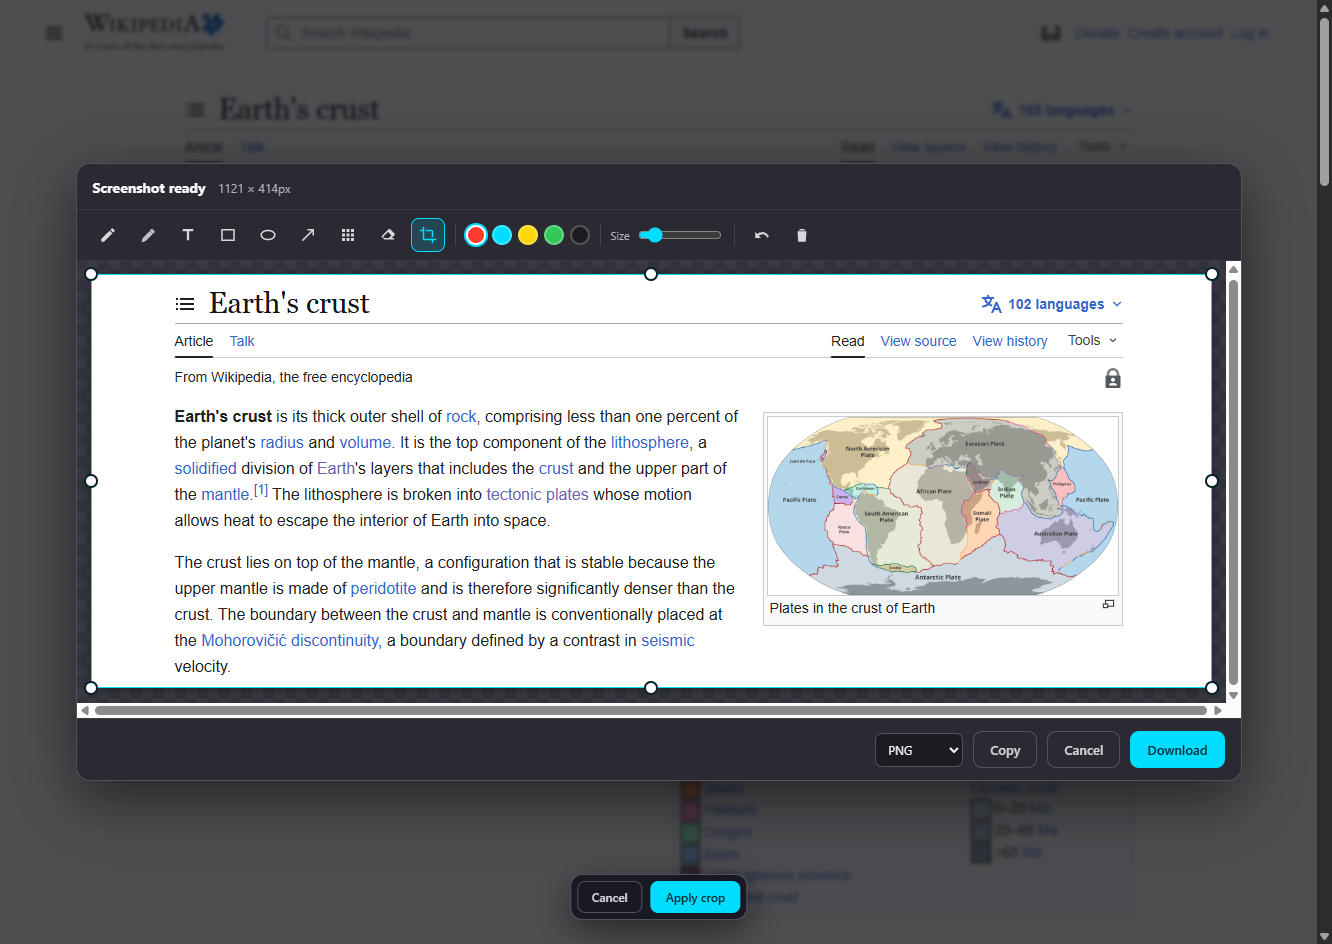1332x944 pixels.
Task: Click the View source tab in preview
Action: tap(918, 341)
